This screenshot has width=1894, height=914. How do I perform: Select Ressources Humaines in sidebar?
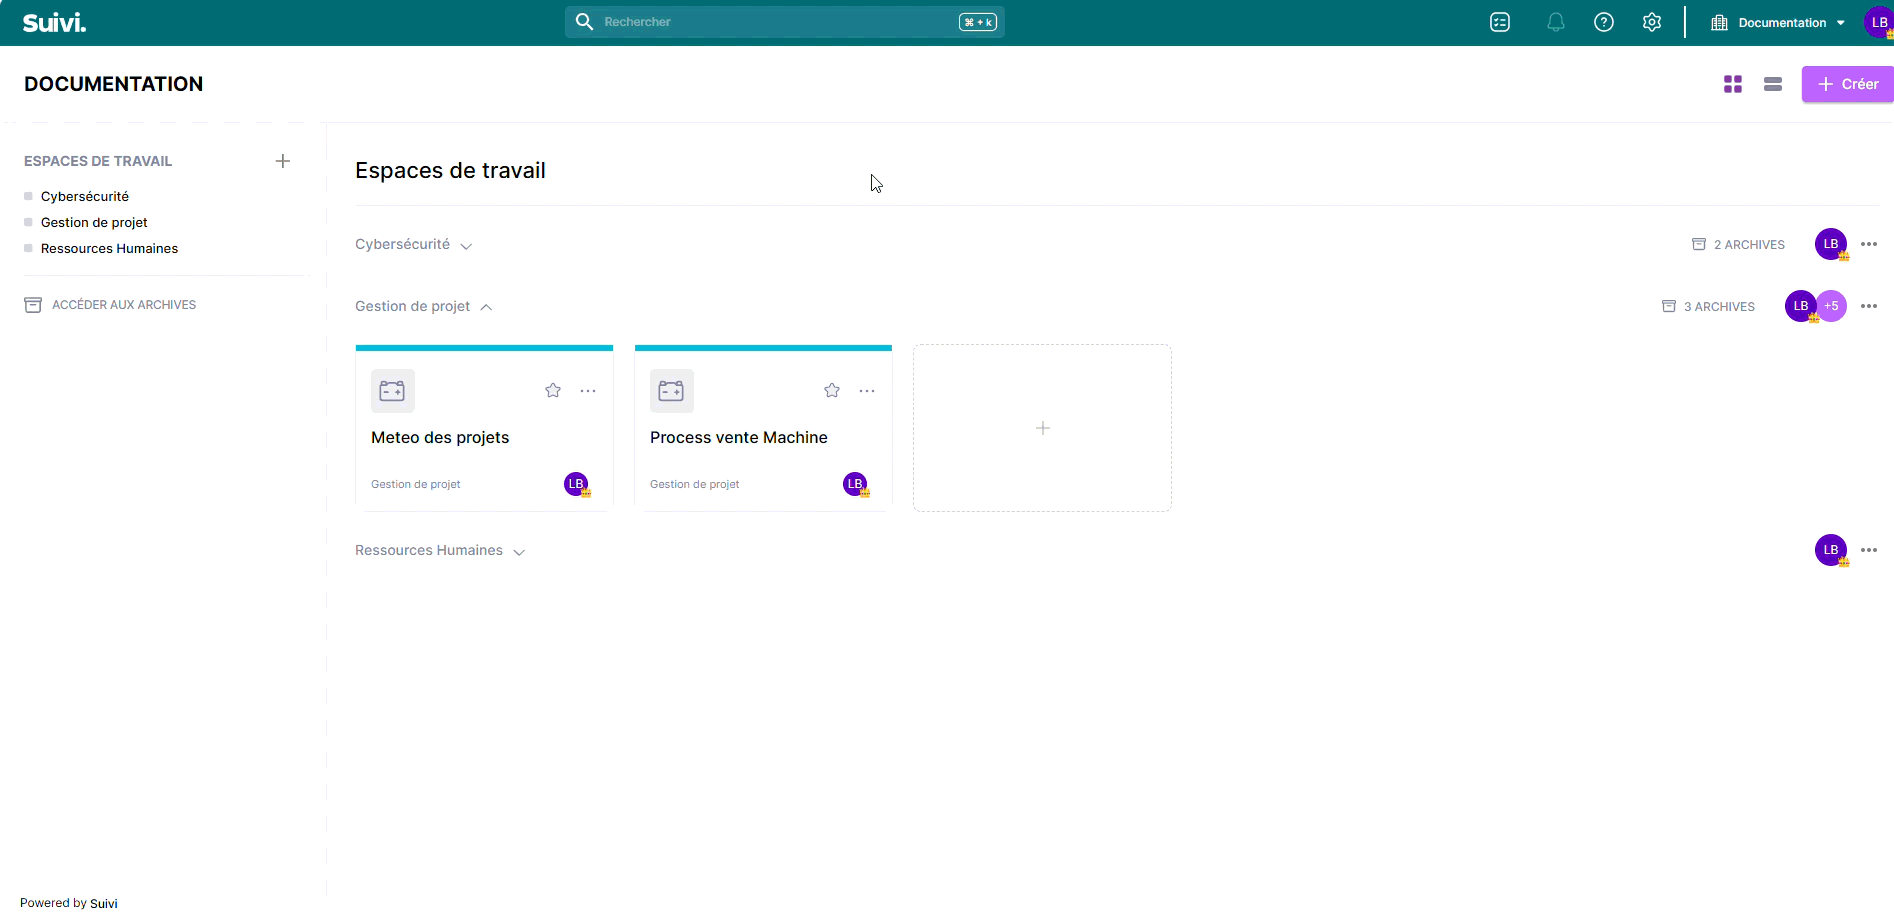pyautogui.click(x=109, y=249)
